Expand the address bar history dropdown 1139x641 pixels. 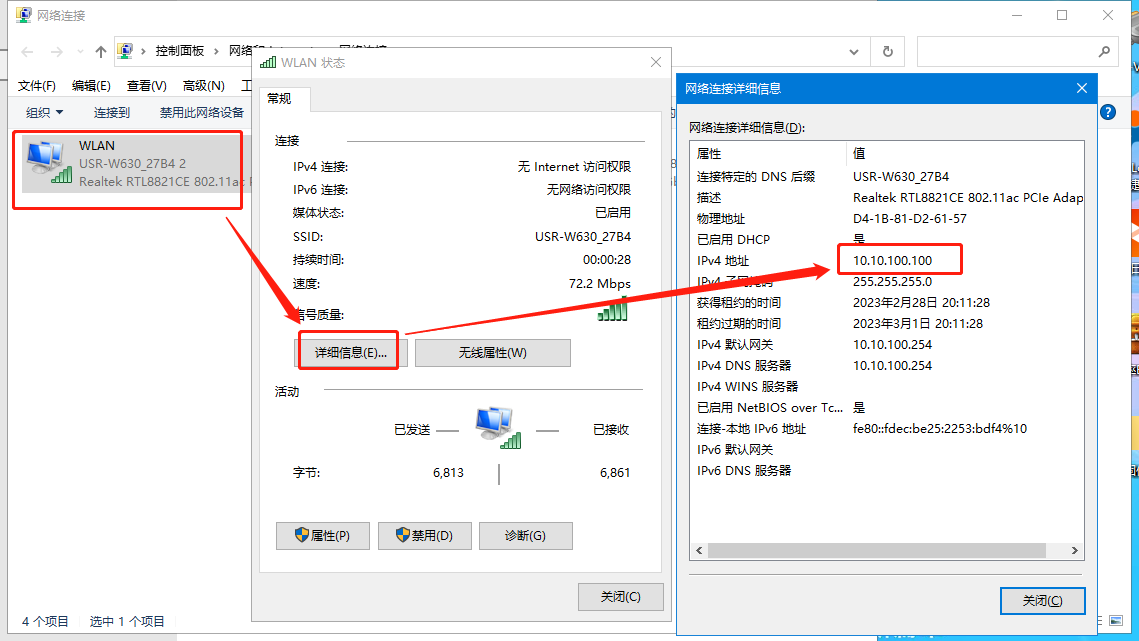pos(853,51)
